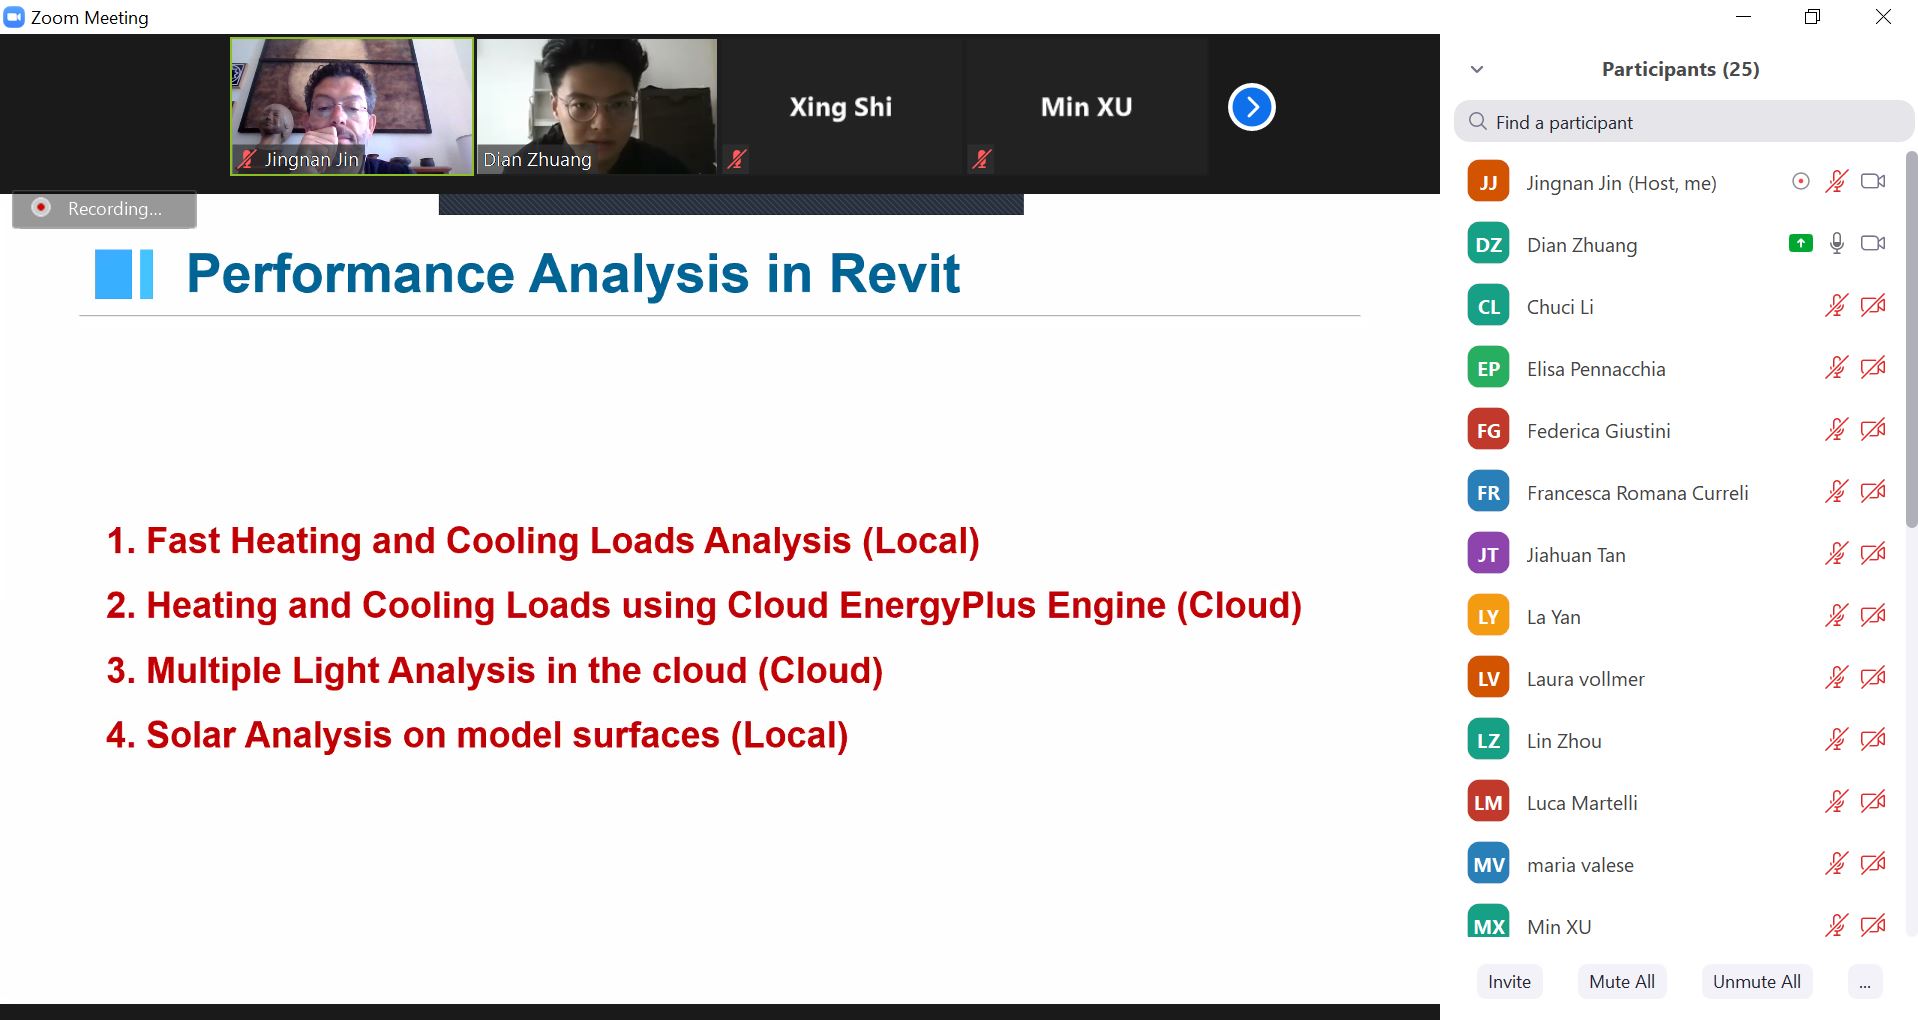1918x1020 pixels.
Task: Click the Zoom logo in the title bar
Action: (x=14, y=17)
